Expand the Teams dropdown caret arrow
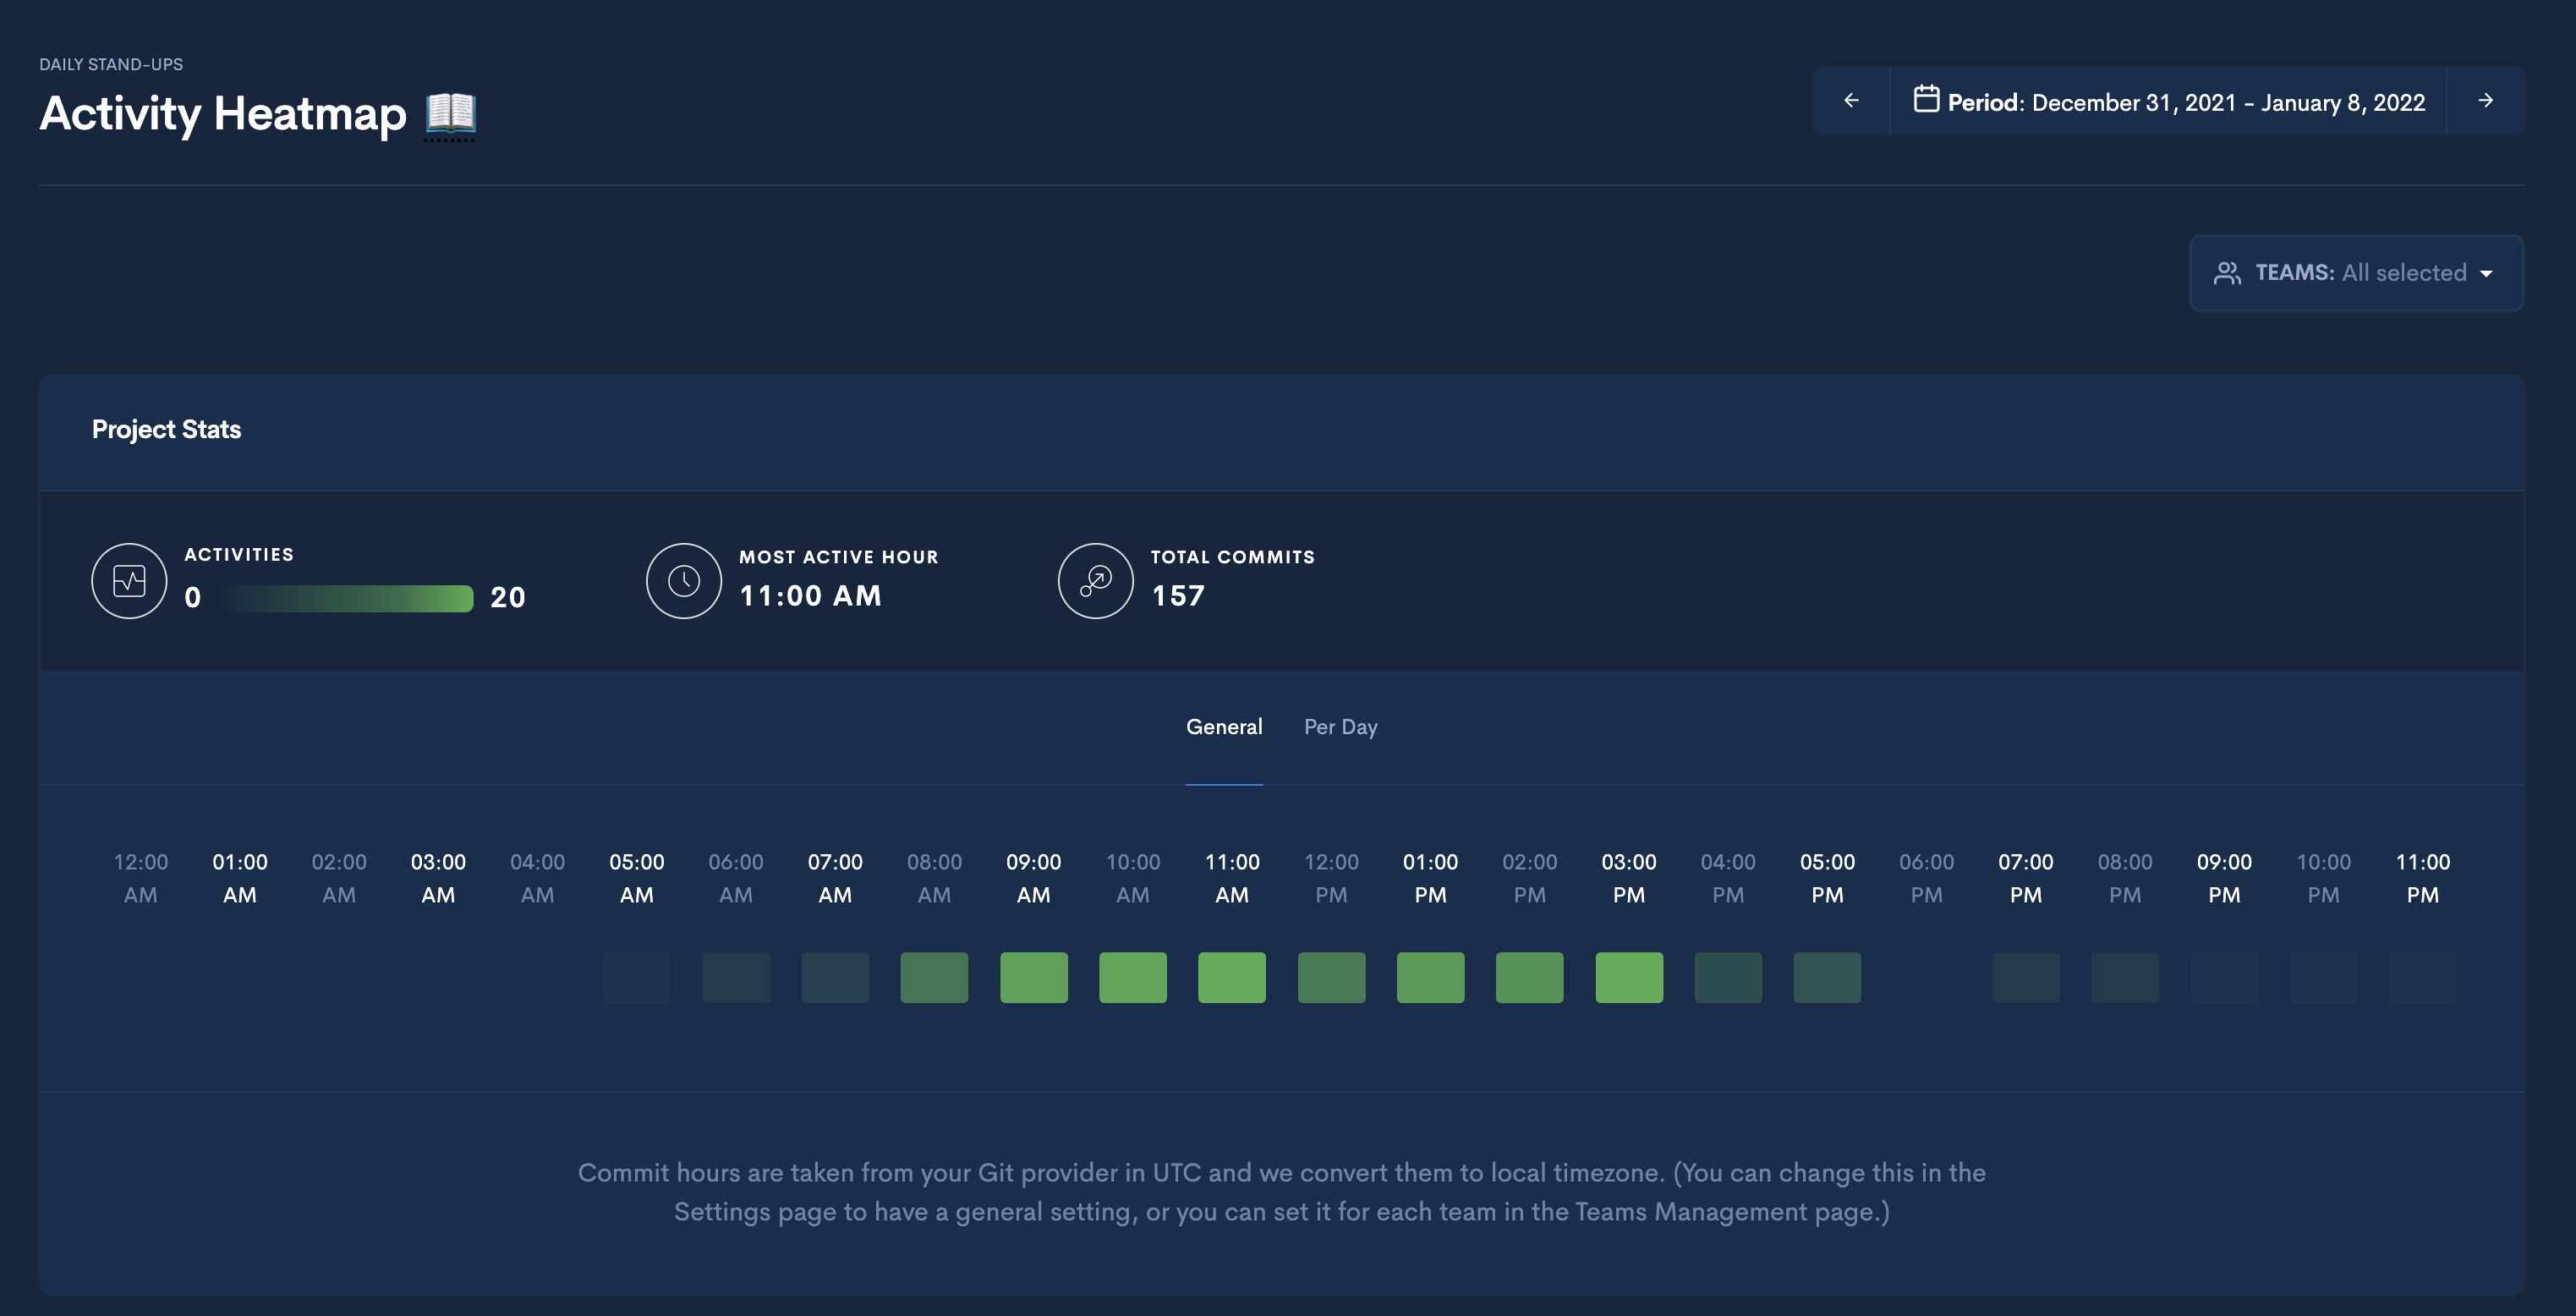Viewport: 2576px width, 1316px height. (2487, 274)
